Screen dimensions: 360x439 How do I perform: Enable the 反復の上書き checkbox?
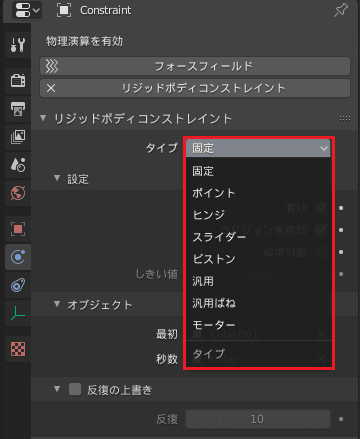pos(75,389)
